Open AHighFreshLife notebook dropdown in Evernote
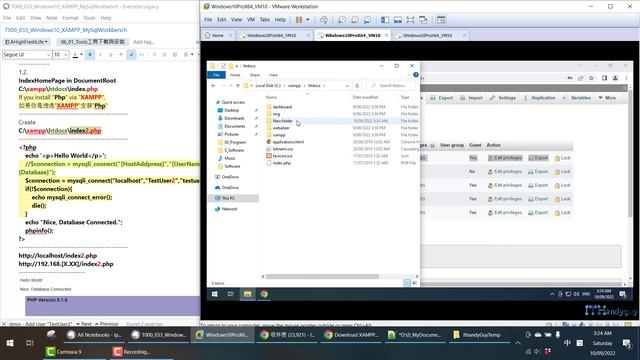The height and width of the screenshot is (360, 640). pos(26,42)
